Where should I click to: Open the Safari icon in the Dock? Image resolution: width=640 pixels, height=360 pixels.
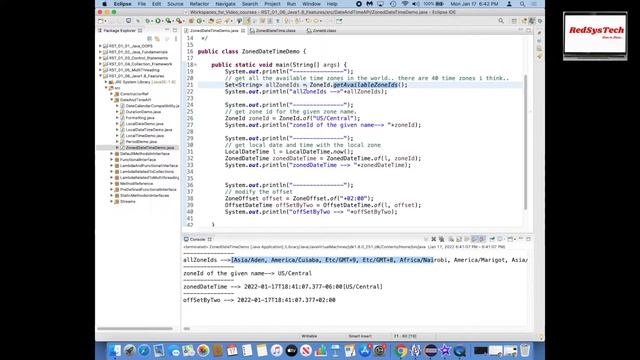click(x=144, y=350)
